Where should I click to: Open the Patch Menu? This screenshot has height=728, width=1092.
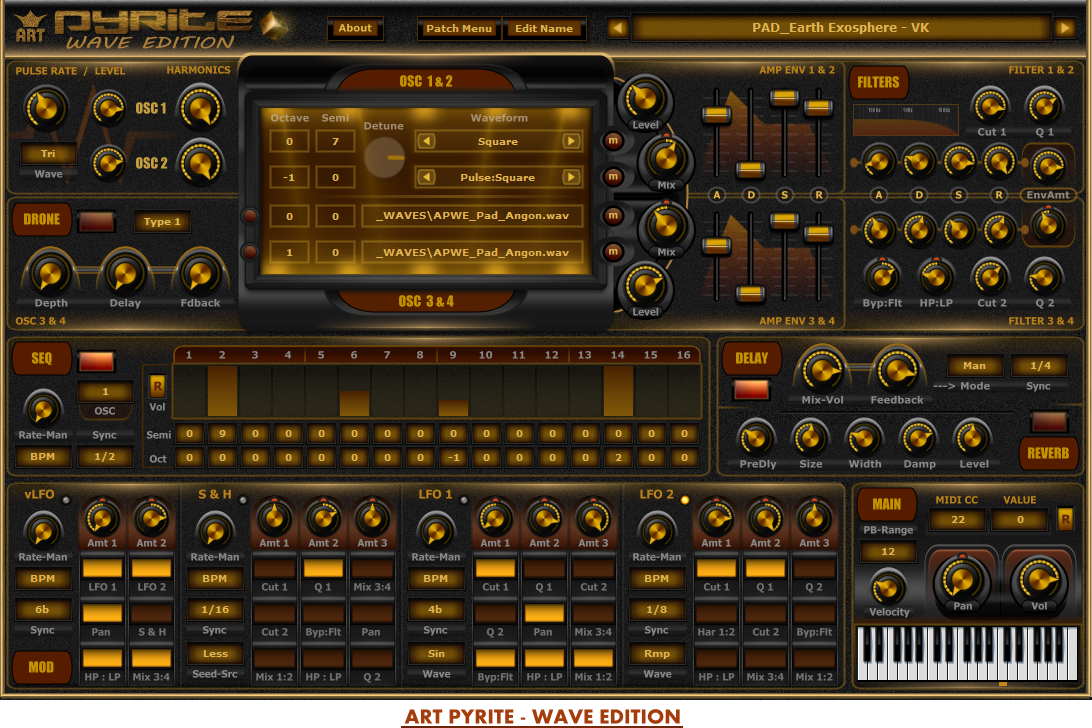(459, 28)
